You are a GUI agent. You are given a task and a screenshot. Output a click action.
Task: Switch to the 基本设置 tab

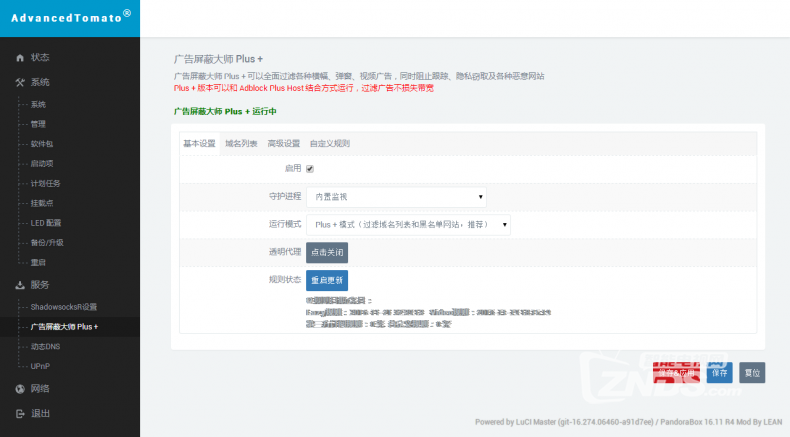point(200,144)
